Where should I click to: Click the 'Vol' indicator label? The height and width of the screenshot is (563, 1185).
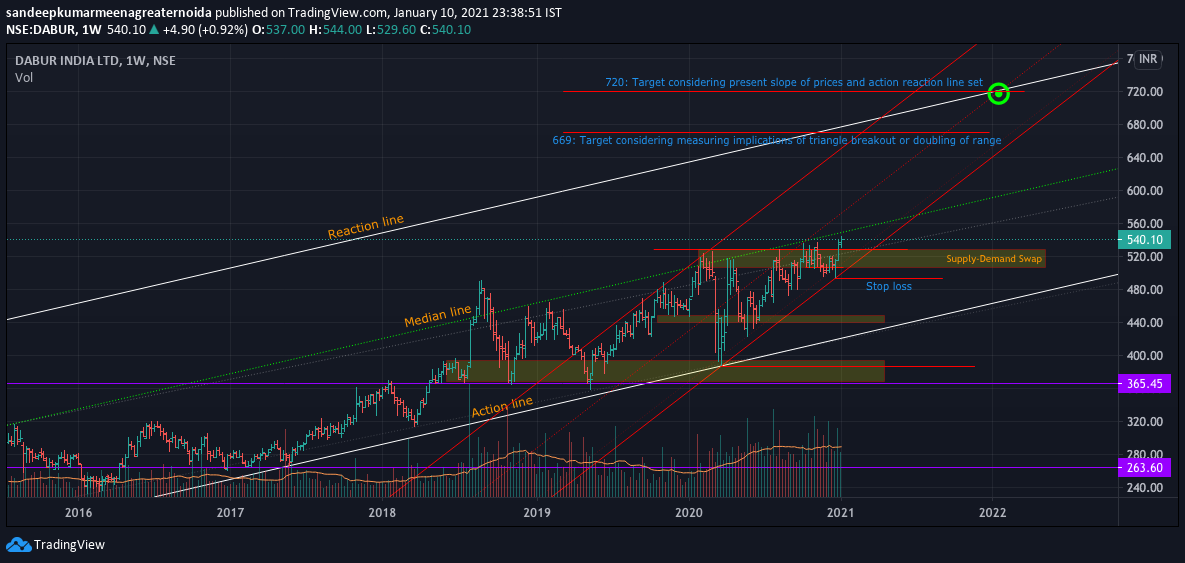pyautogui.click(x=23, y=77)
